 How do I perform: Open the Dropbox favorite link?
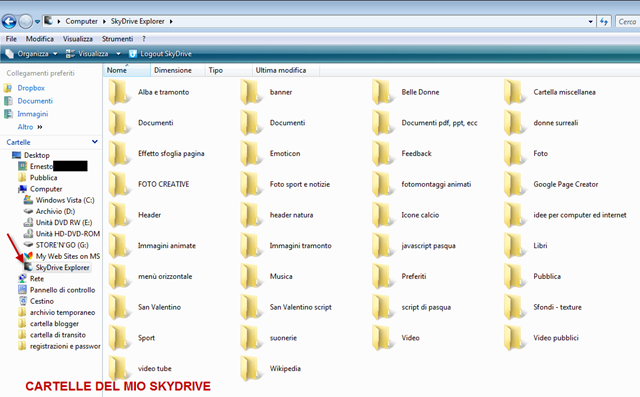click(x=31, y=88)
